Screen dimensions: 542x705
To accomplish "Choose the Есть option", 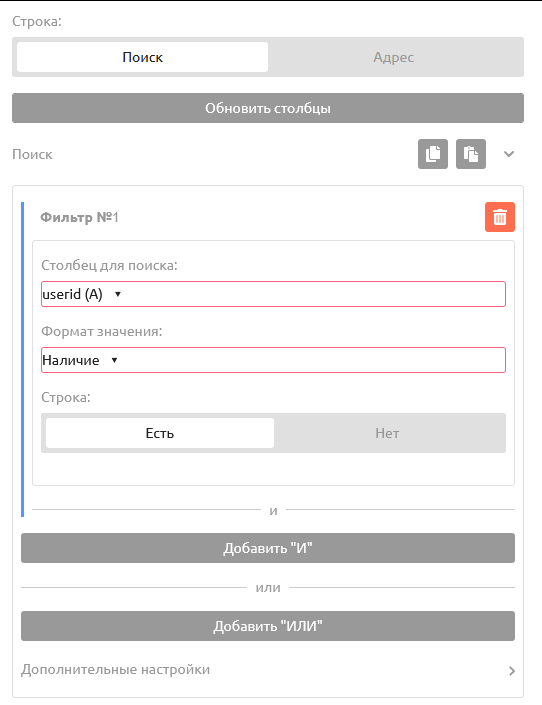I will coord(160,433).
